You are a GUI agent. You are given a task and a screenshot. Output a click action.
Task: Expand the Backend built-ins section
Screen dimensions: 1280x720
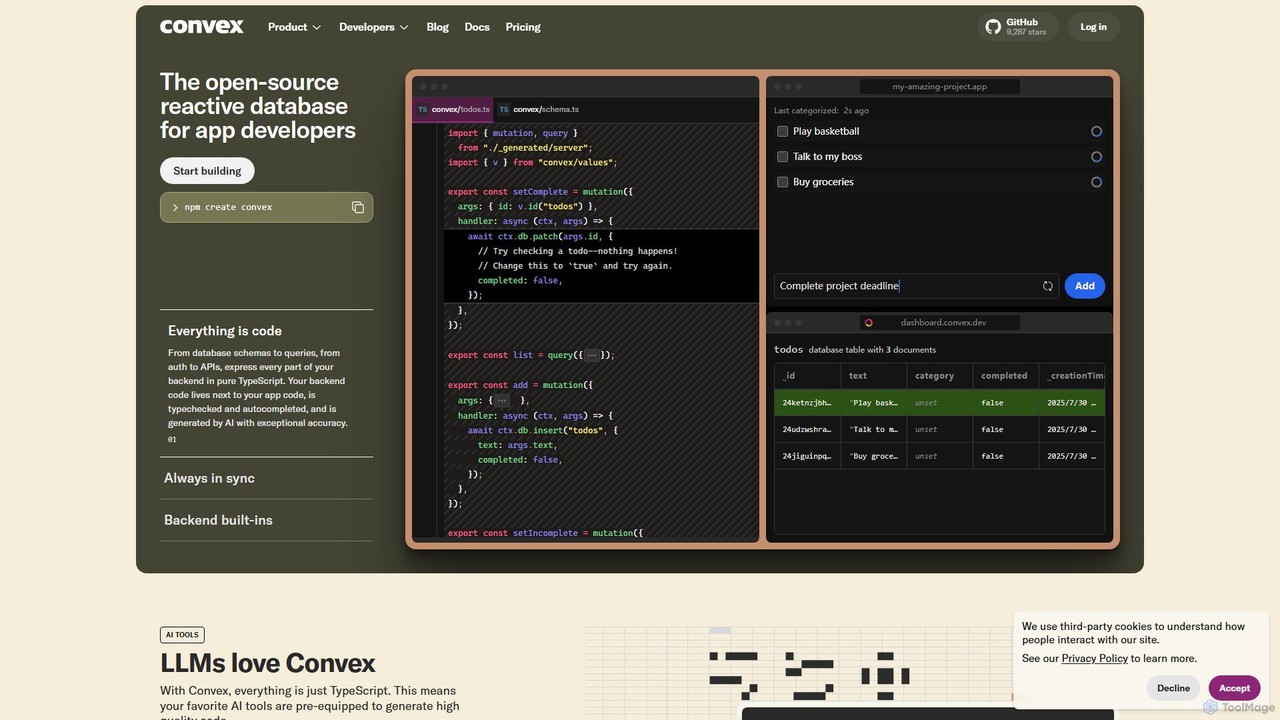[x=266, y=520]
